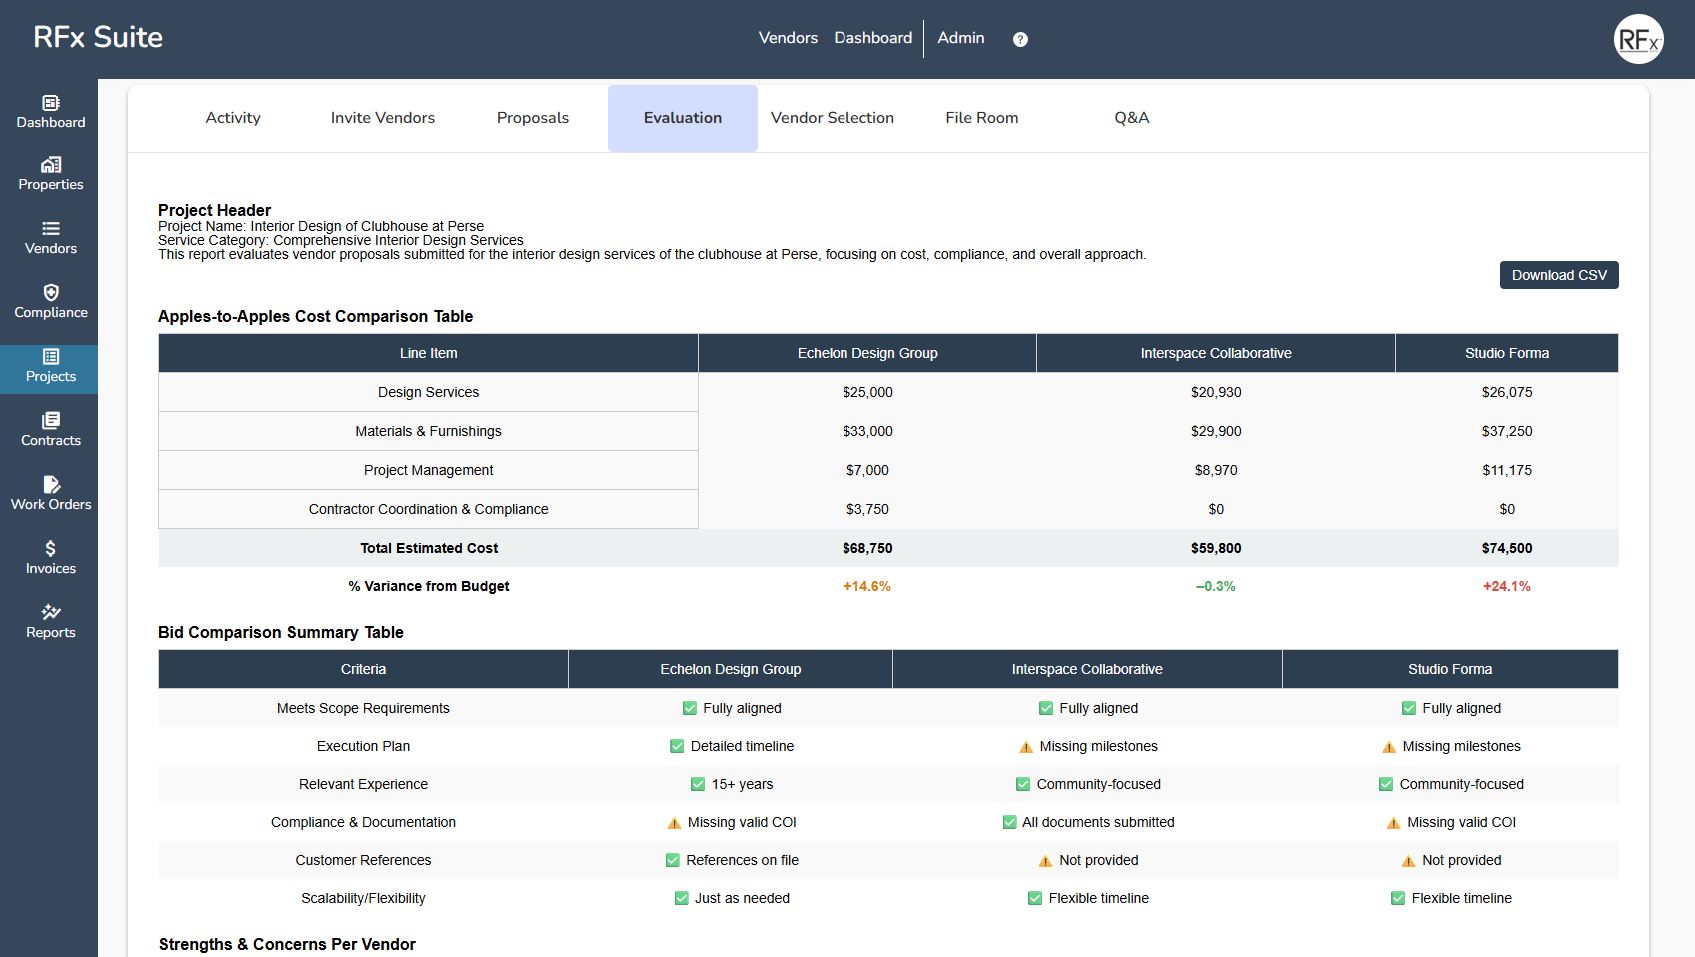Open Contracts from the sidebar
This screenshot has height=957, width=1695.
pyautogui.click(x=51, y=421)
